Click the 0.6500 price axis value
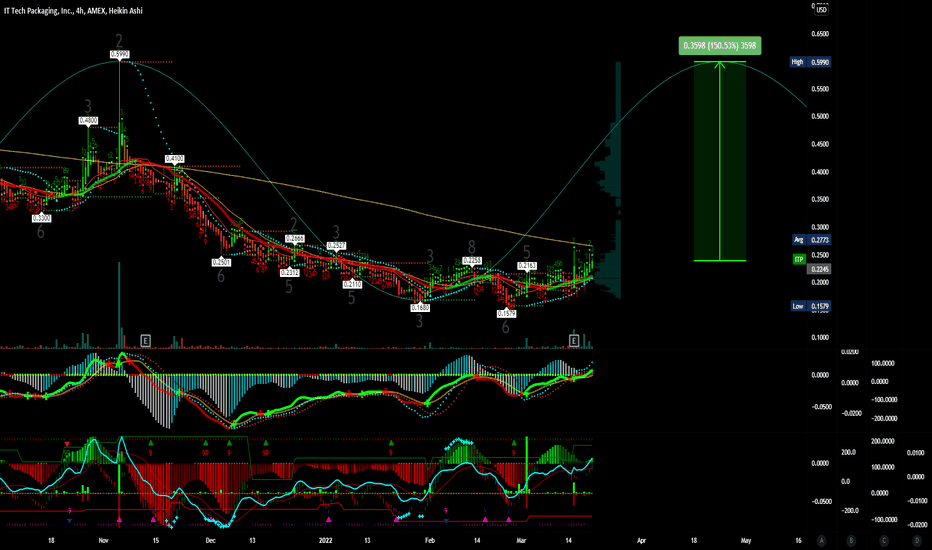The image size is (932, 550). click(820, 34)
